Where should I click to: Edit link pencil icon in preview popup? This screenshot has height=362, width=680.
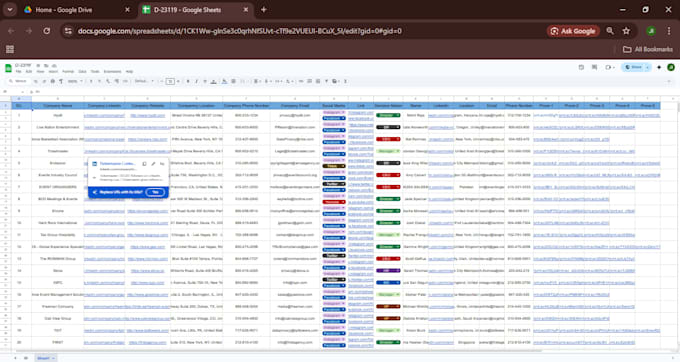(153, 164)
